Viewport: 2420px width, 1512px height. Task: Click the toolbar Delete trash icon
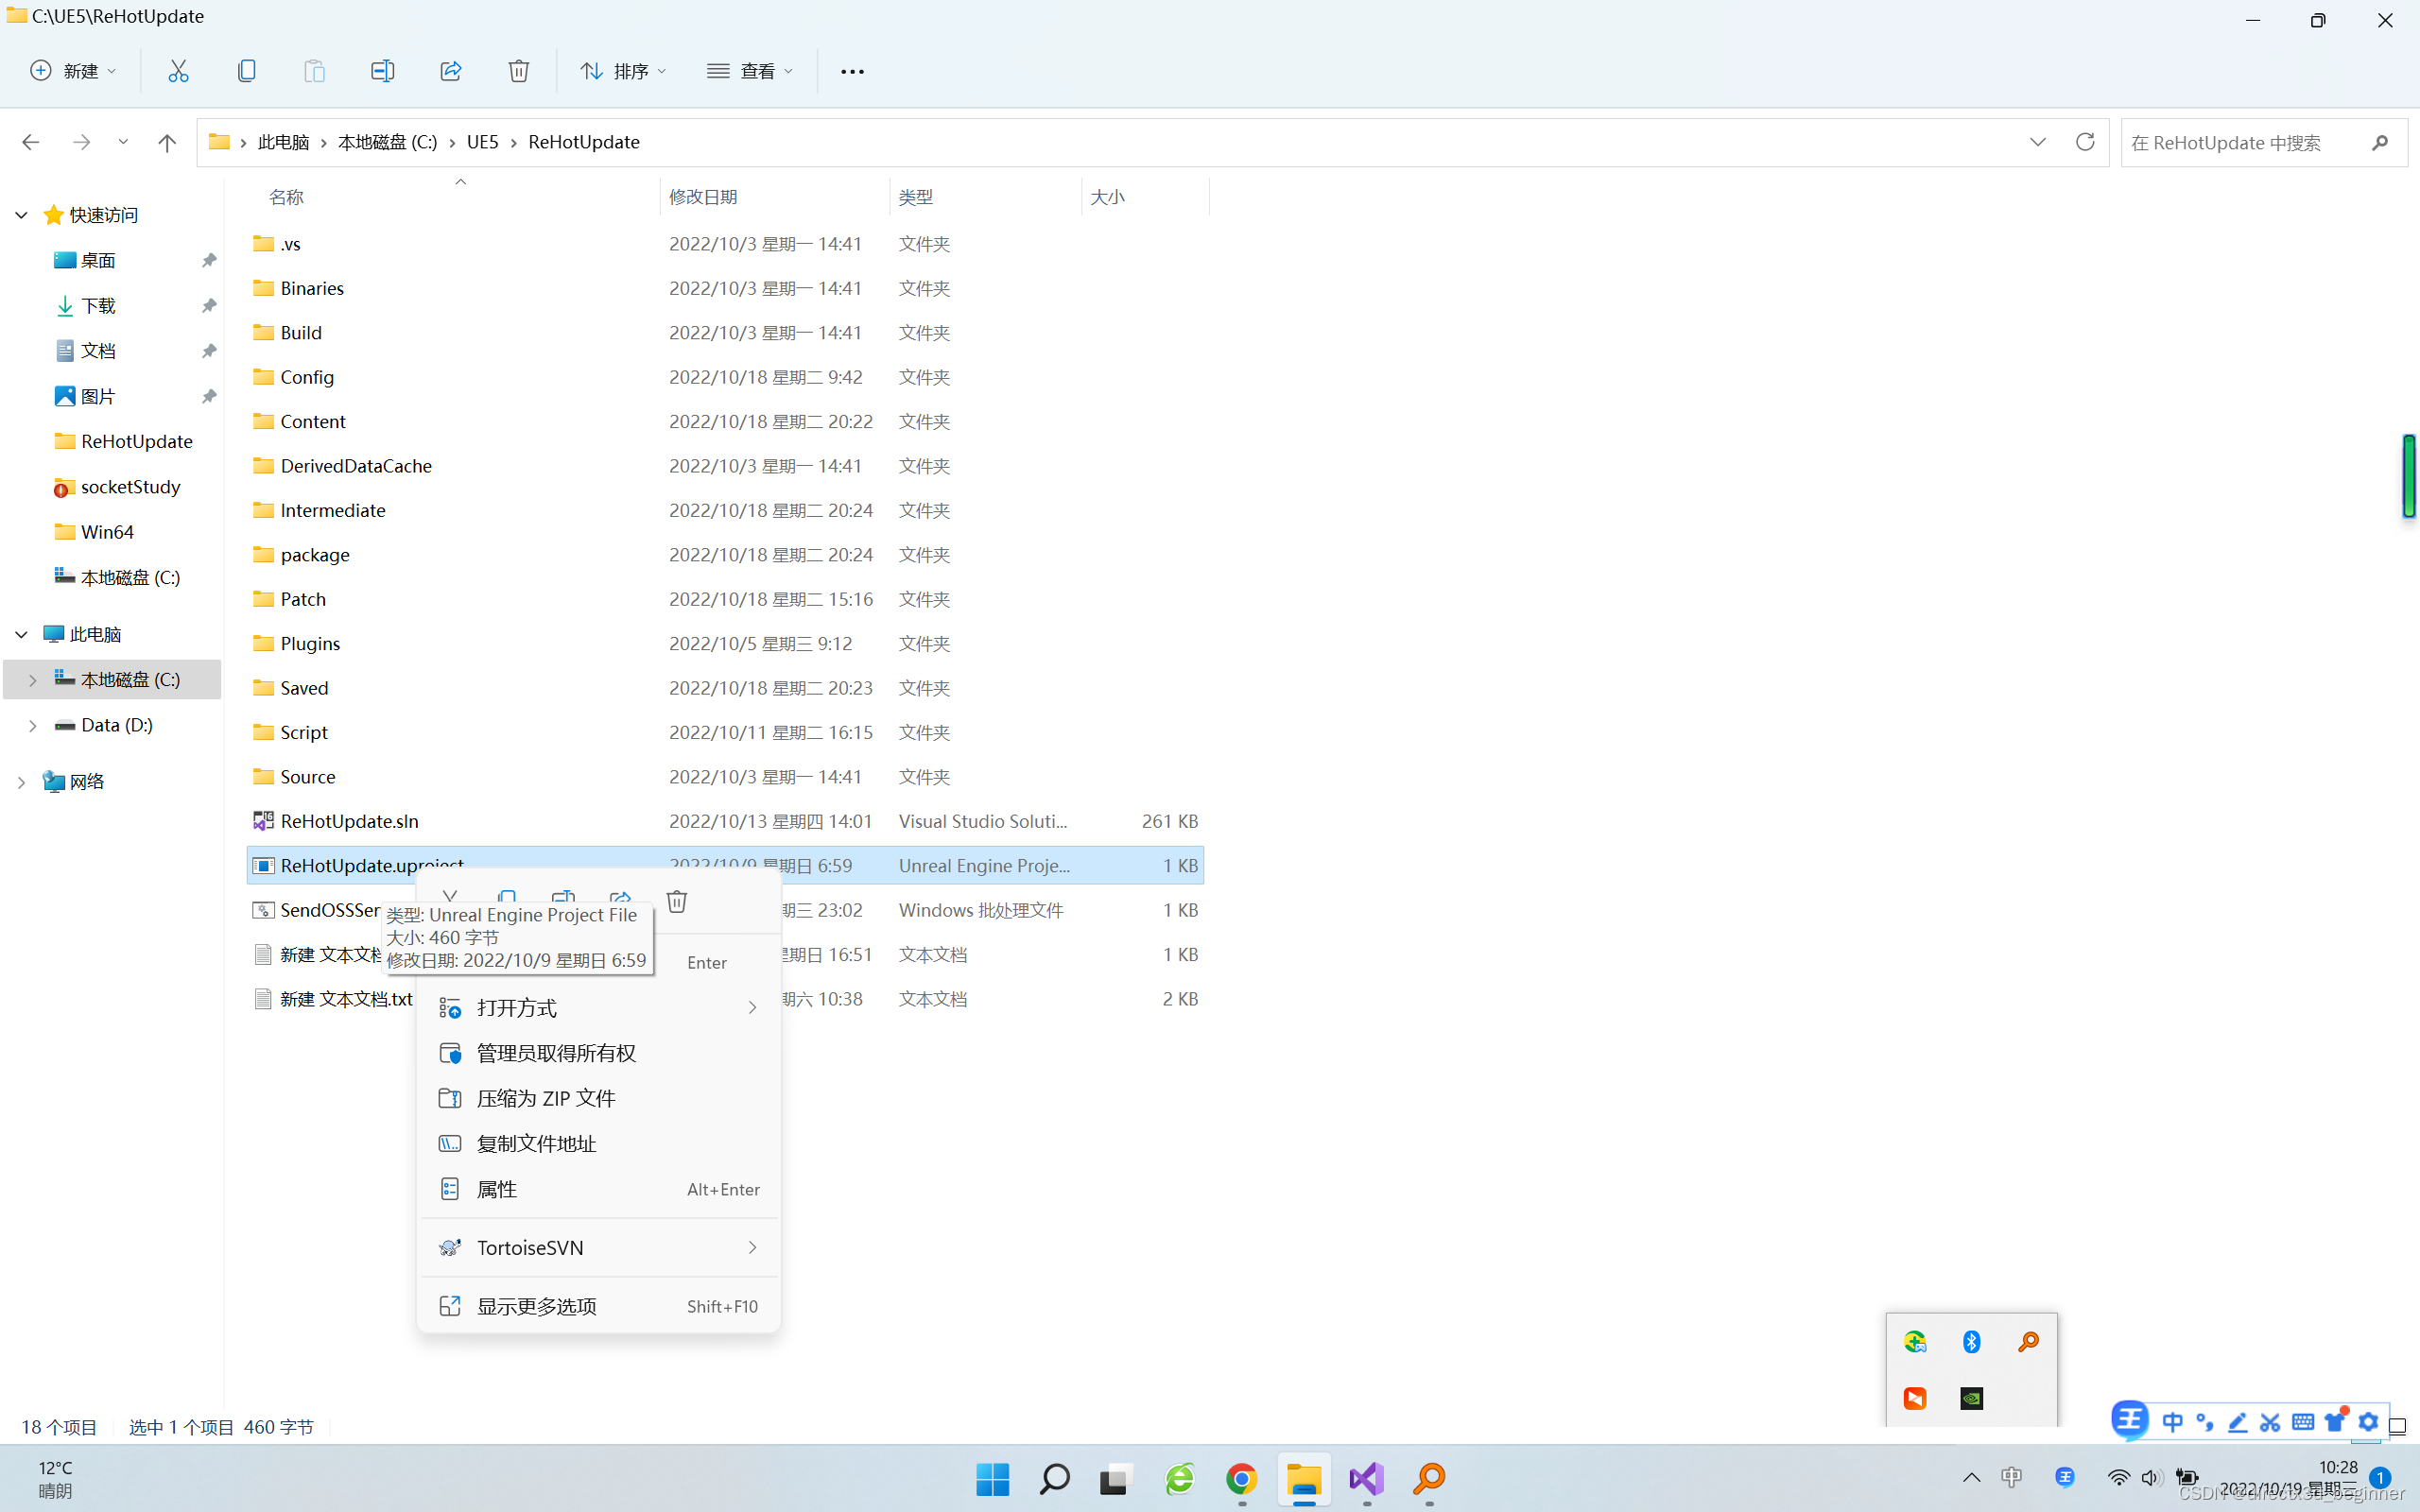click(518, 71)
